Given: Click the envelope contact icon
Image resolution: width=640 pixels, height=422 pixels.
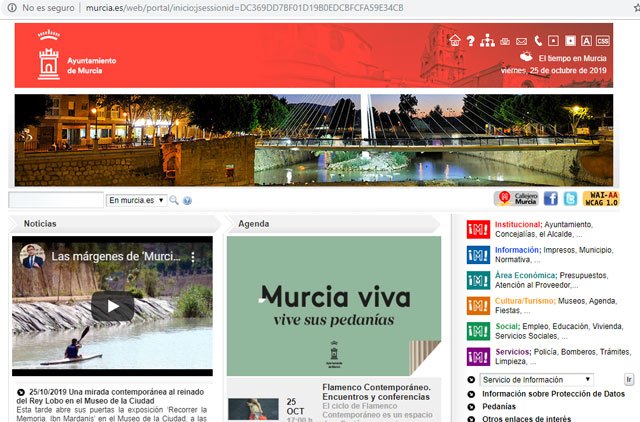Looking at the screenshot, I should (520, 41).
